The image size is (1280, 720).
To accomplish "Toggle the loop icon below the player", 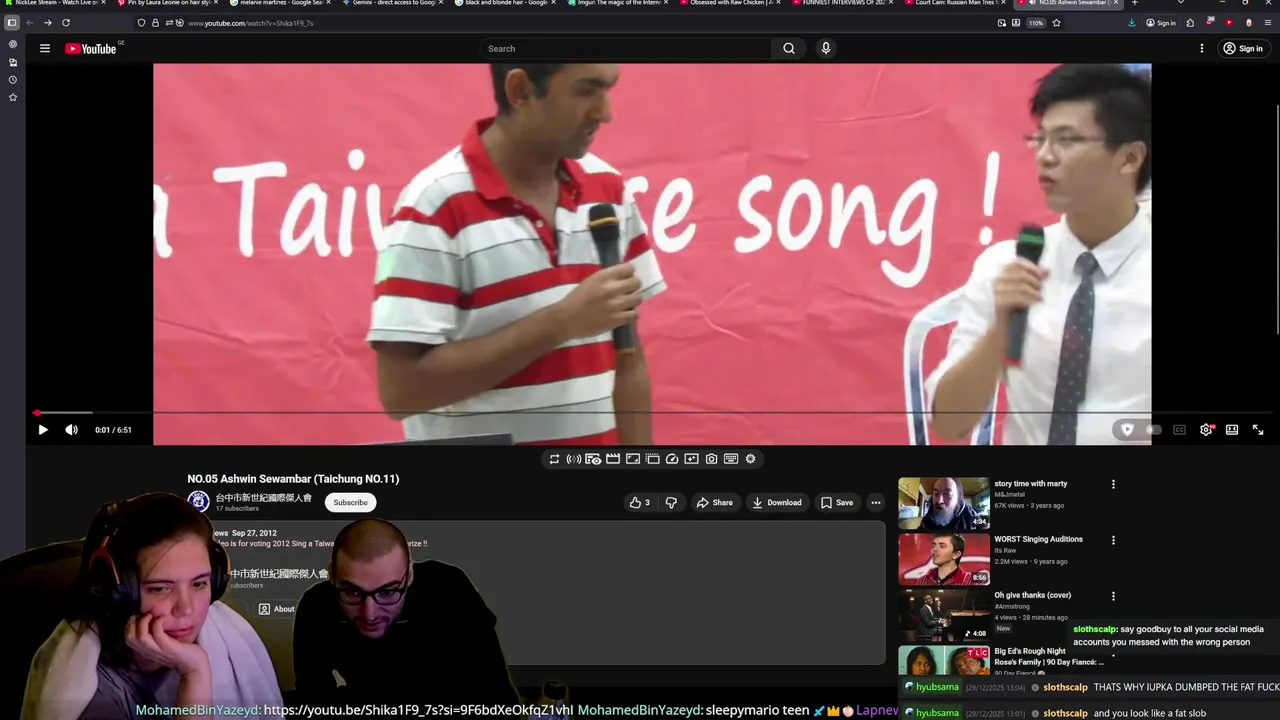I will (554, 459).
